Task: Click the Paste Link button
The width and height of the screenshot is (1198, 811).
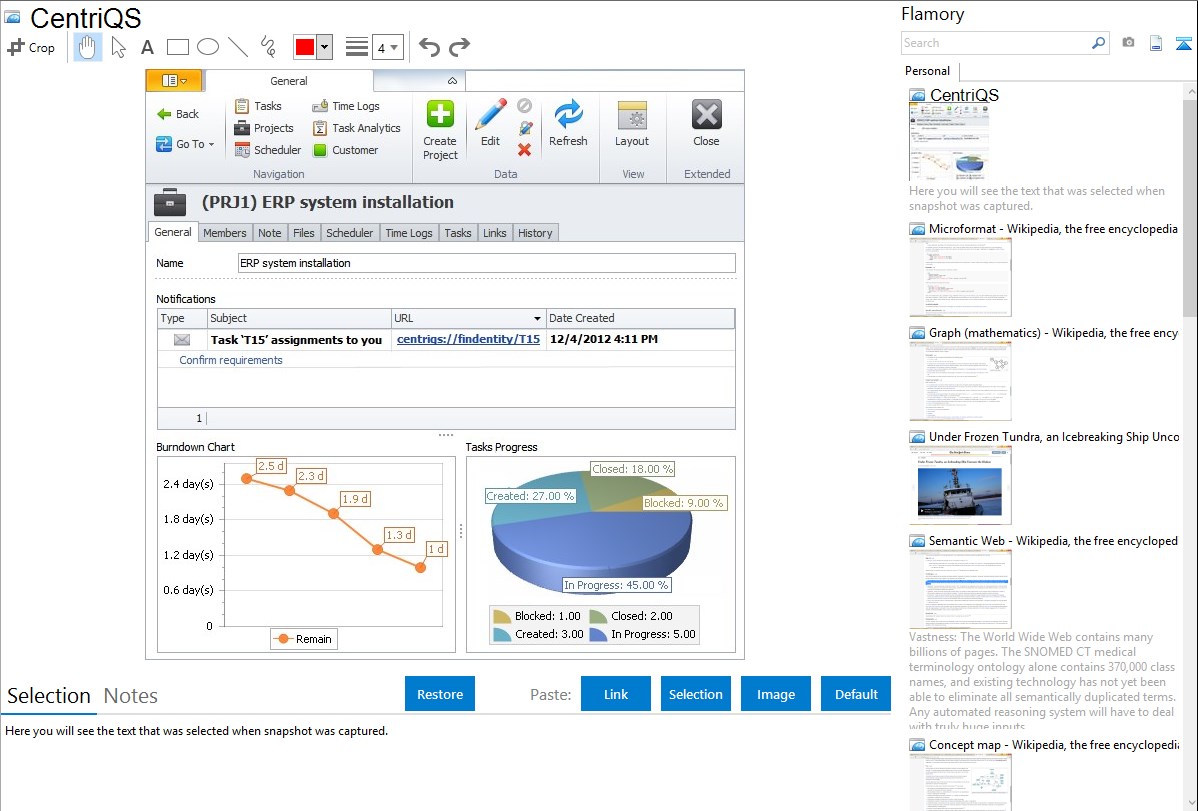Action: tap(616, 694)
